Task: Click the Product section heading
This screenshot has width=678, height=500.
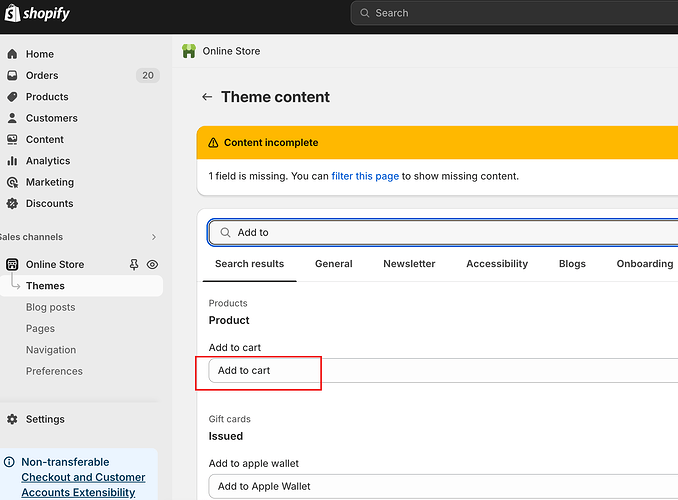Action: click(229, 320)
